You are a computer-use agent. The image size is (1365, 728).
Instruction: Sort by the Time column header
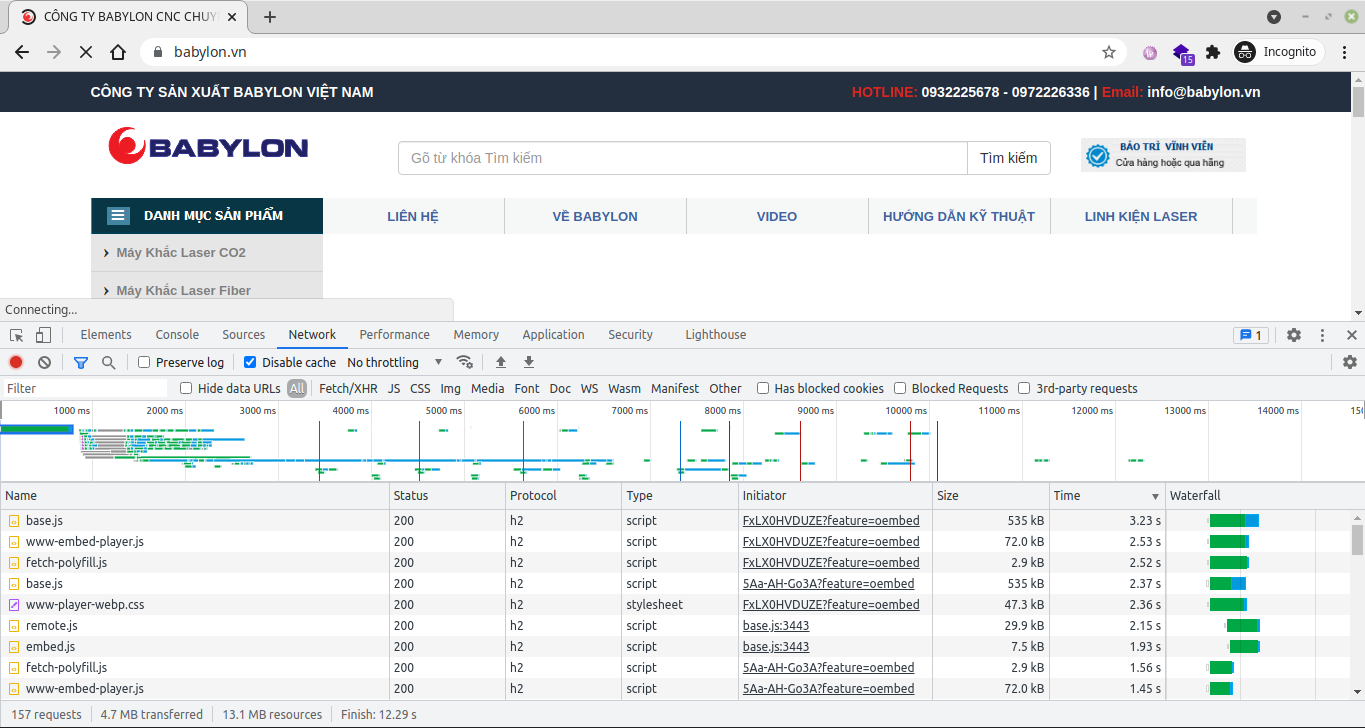point(1107,495)
